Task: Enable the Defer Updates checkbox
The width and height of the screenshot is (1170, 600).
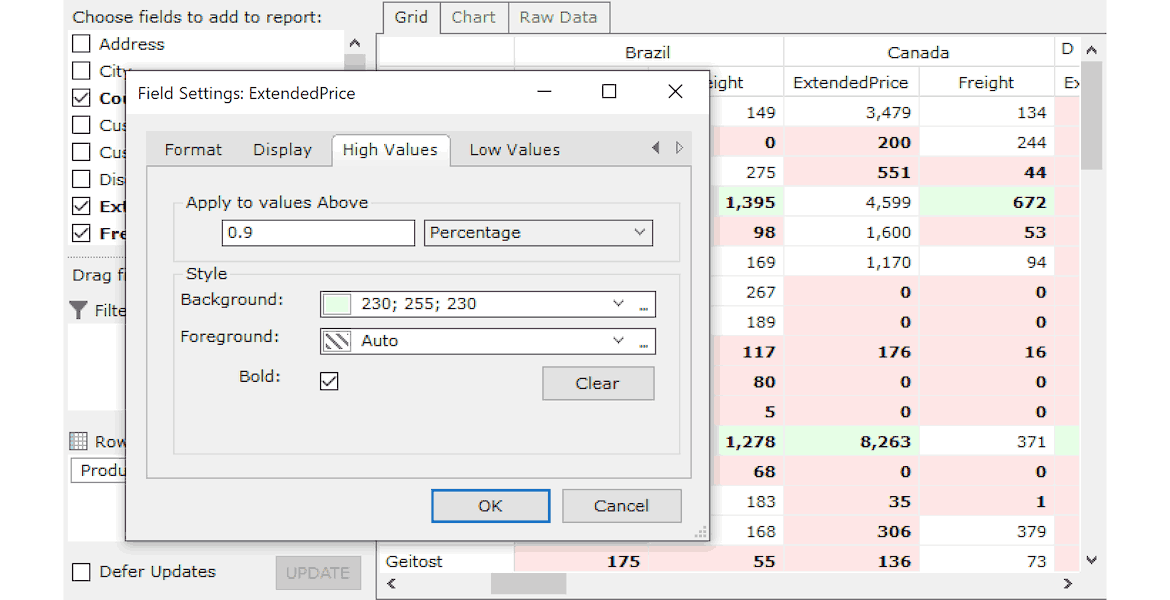Action: click(x=82, y=572)
